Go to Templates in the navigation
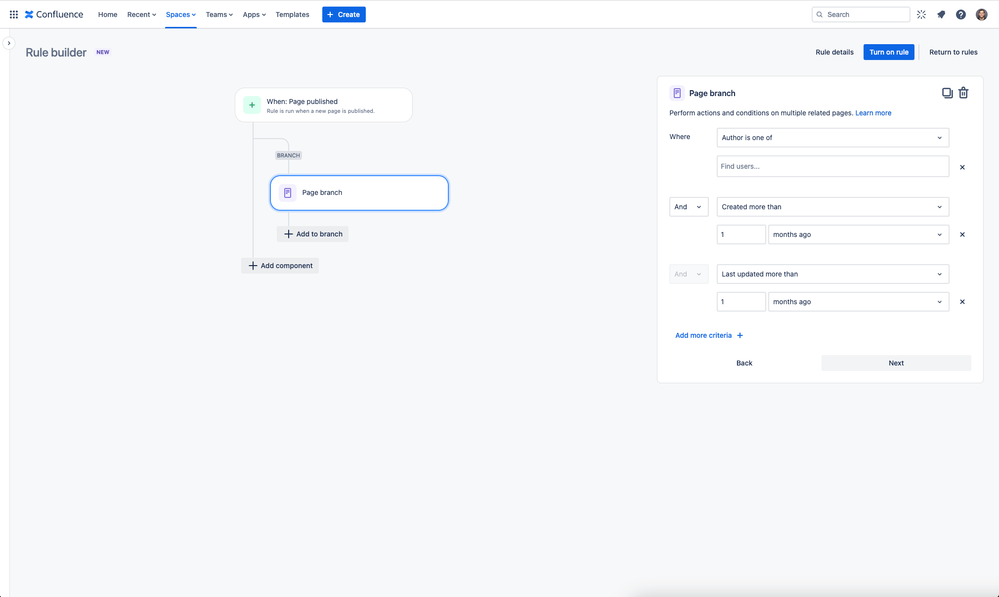Viewport: 999px width, 597px height. click(x=292, y=14)
